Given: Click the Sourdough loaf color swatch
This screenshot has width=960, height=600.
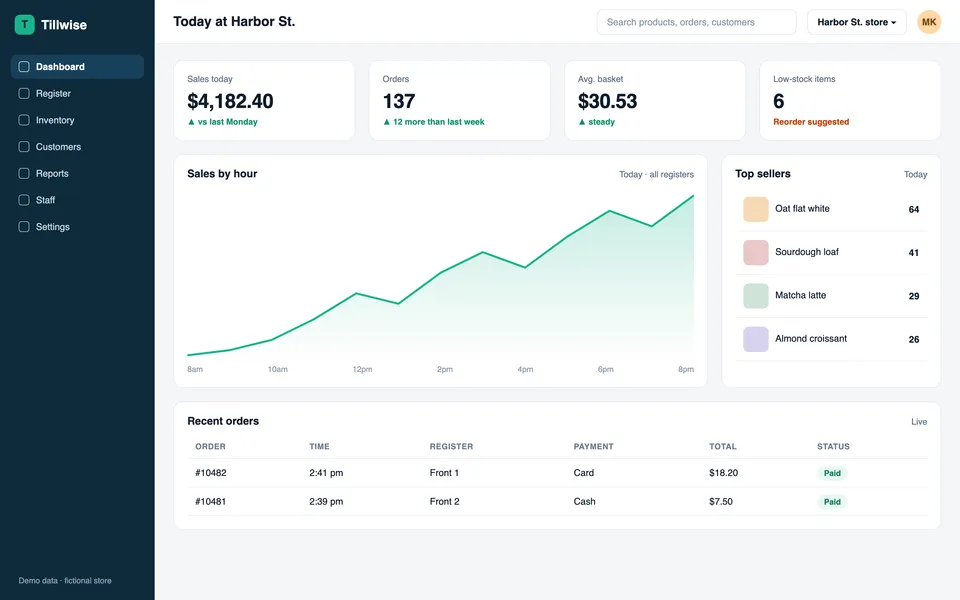Looking at the screenshot, I should click(x=756, y=252).
